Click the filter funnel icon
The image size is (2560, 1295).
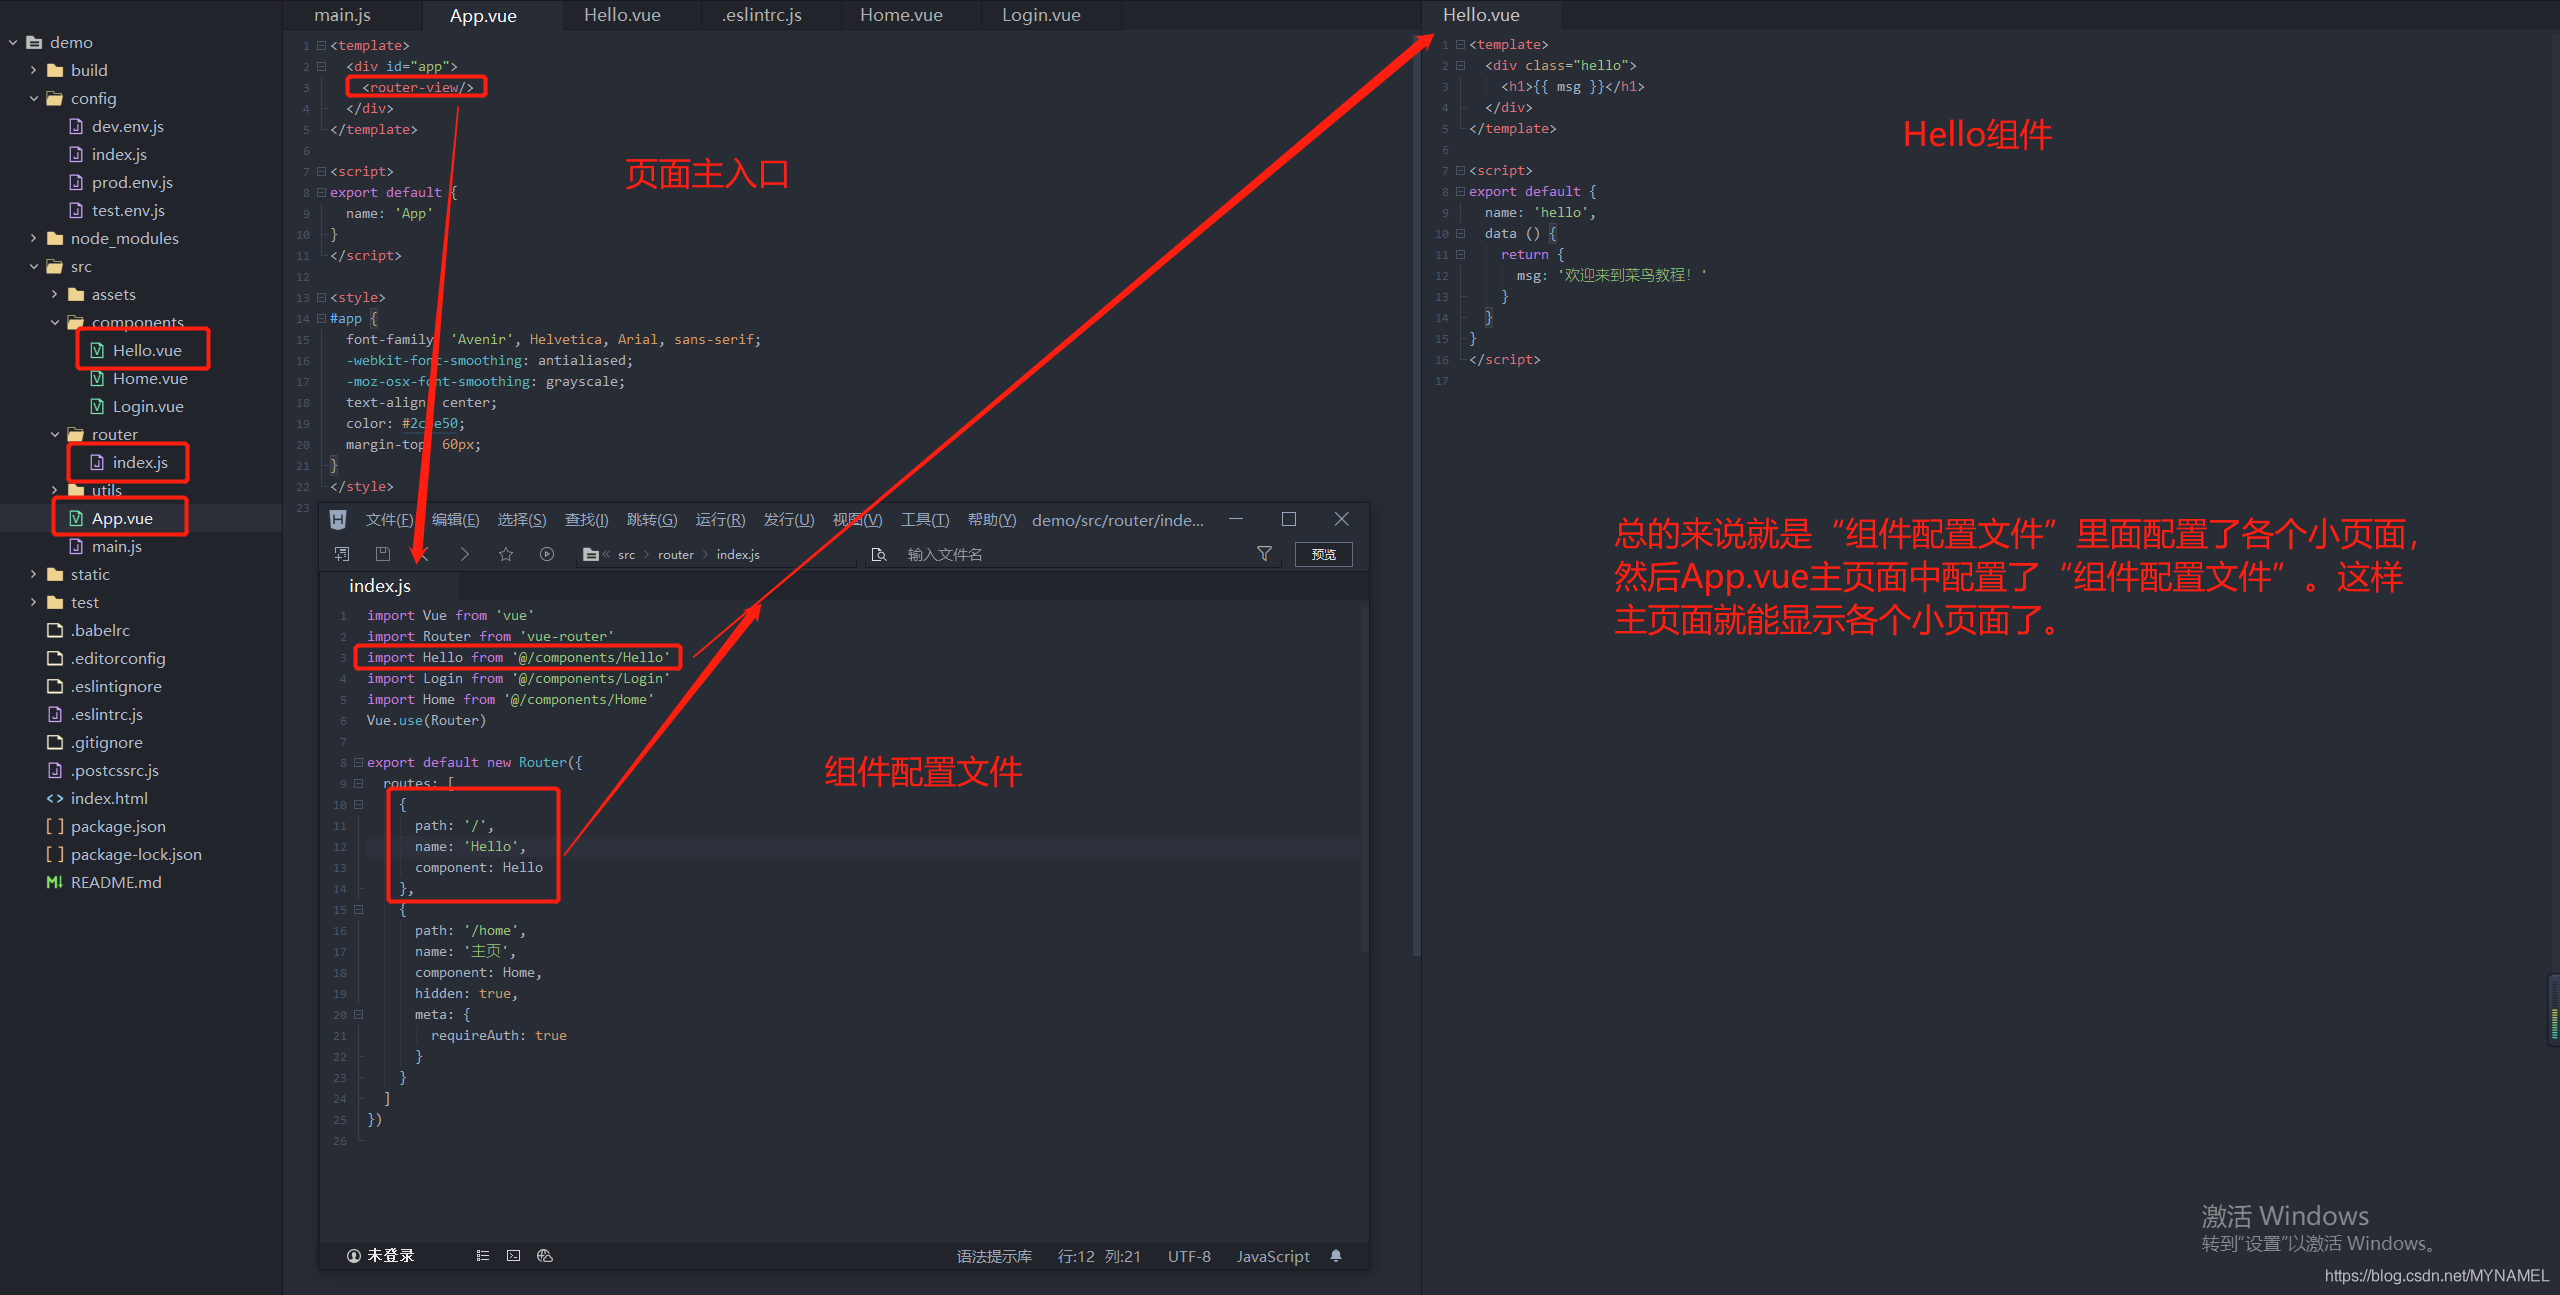coord(1264,554)
